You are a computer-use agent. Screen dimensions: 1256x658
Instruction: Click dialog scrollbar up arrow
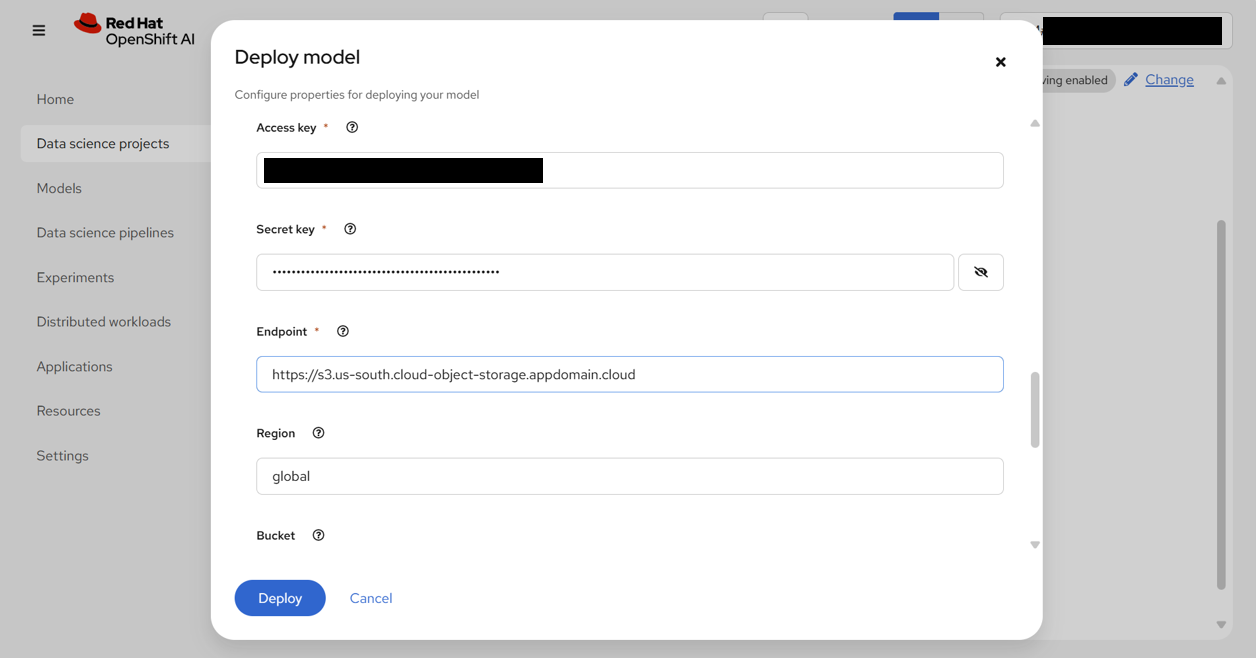pyautogui.click(x=1035, y=123)
